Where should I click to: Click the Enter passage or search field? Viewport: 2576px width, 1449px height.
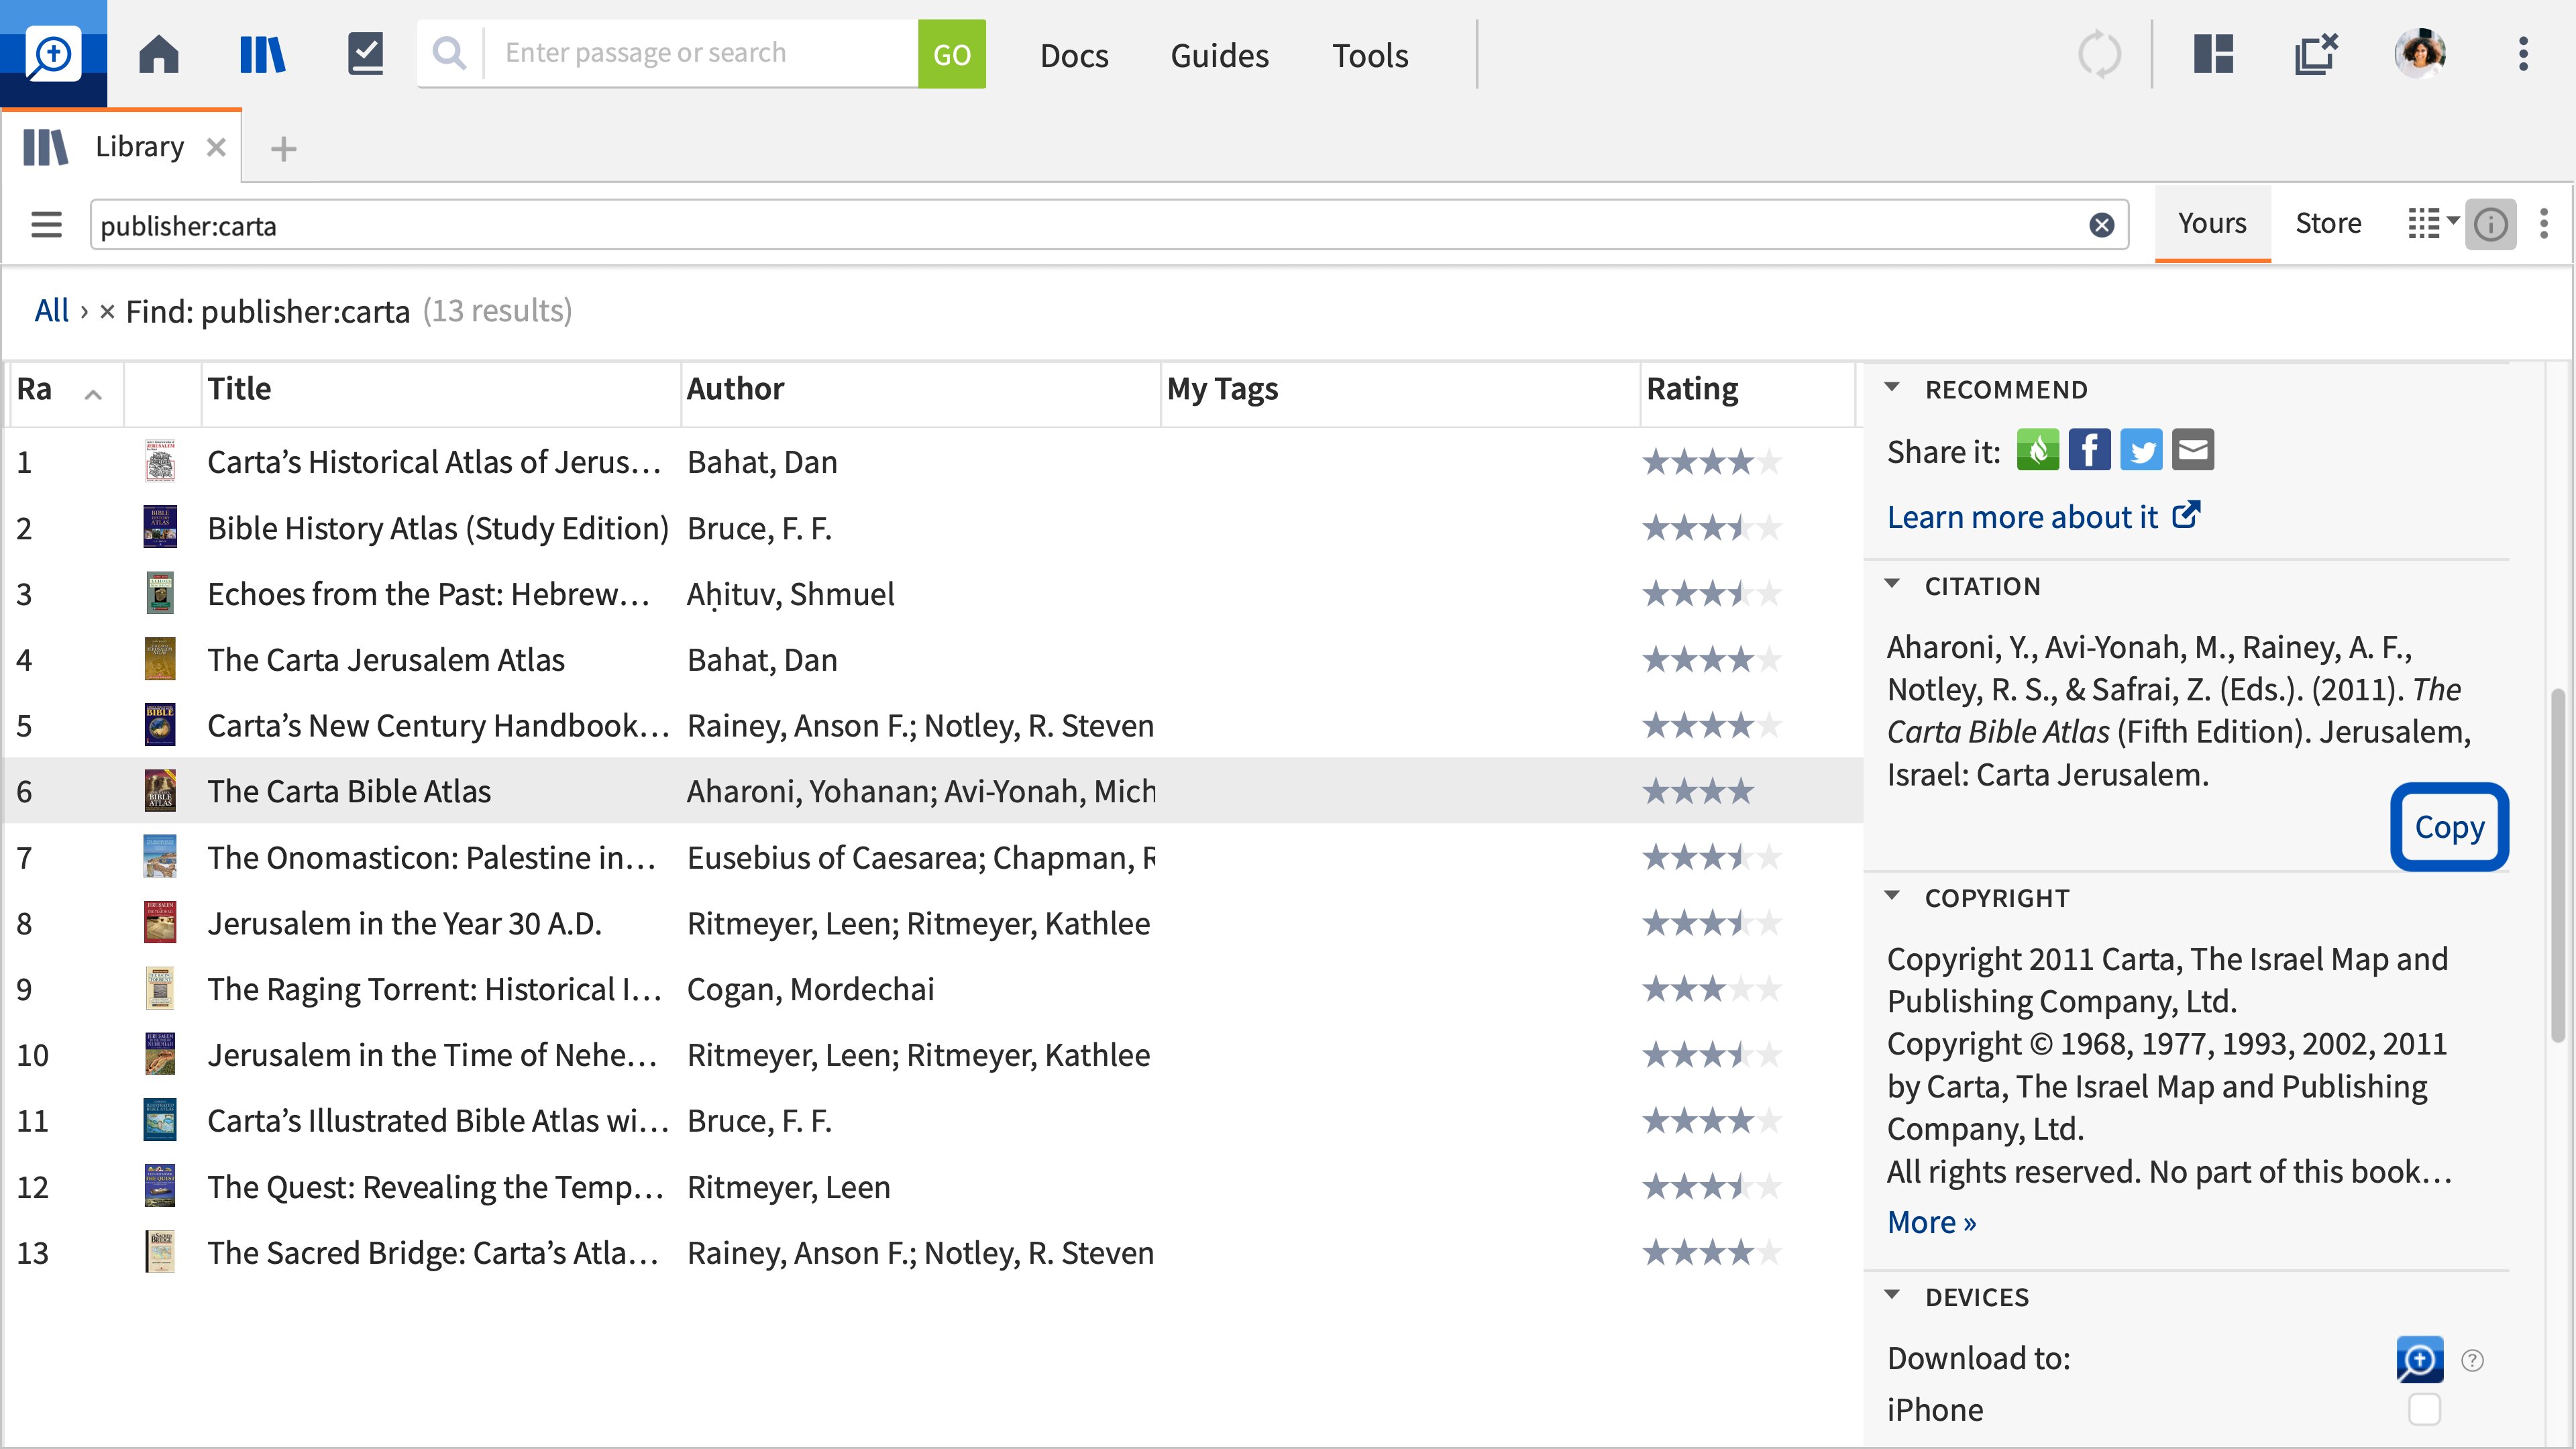(x=700, y=53)
